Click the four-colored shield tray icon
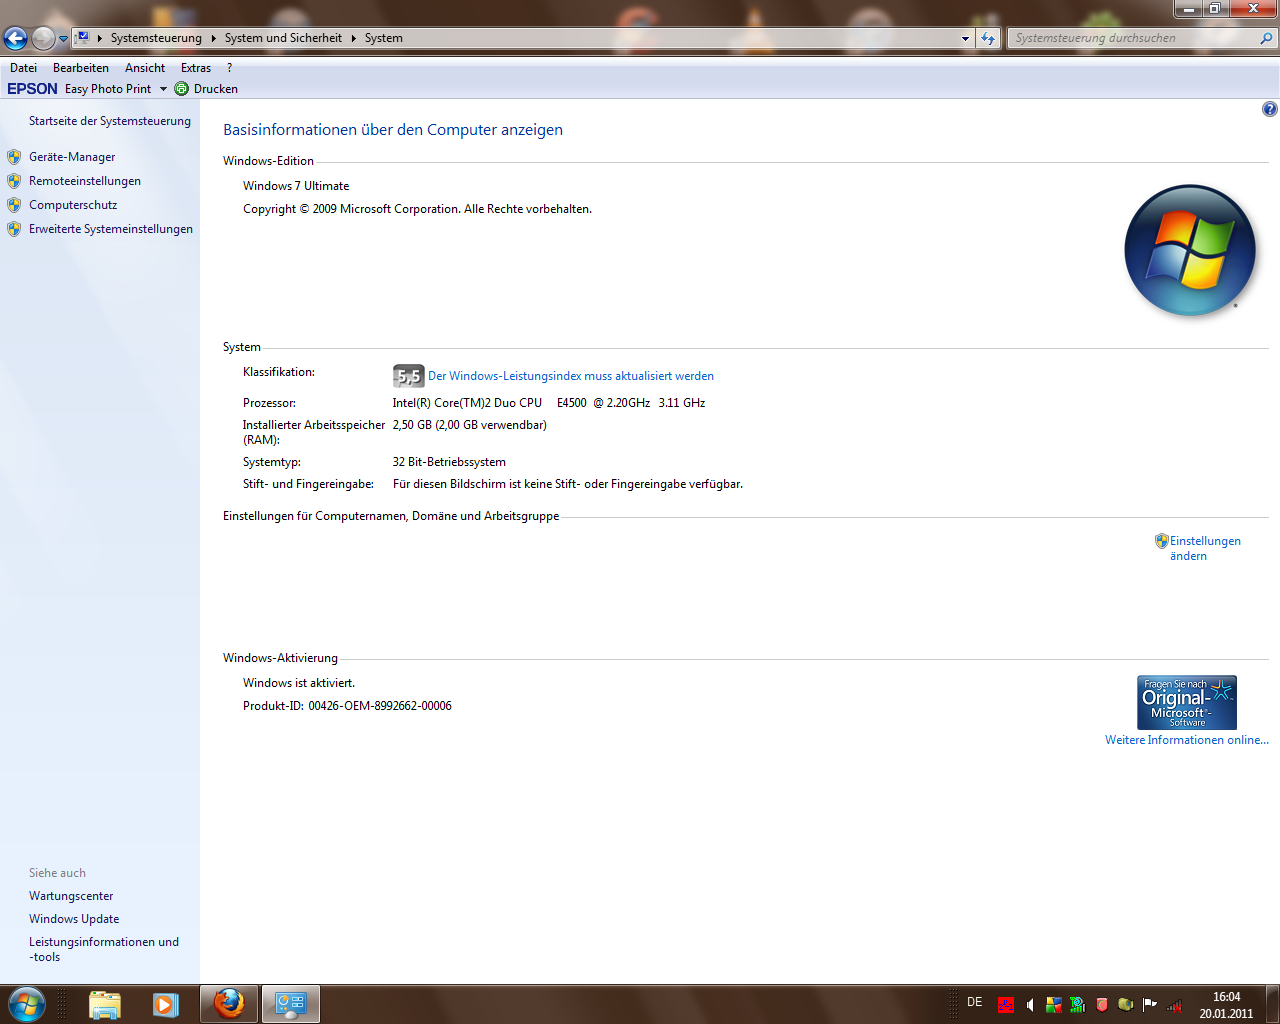 pos(1054,1005)
